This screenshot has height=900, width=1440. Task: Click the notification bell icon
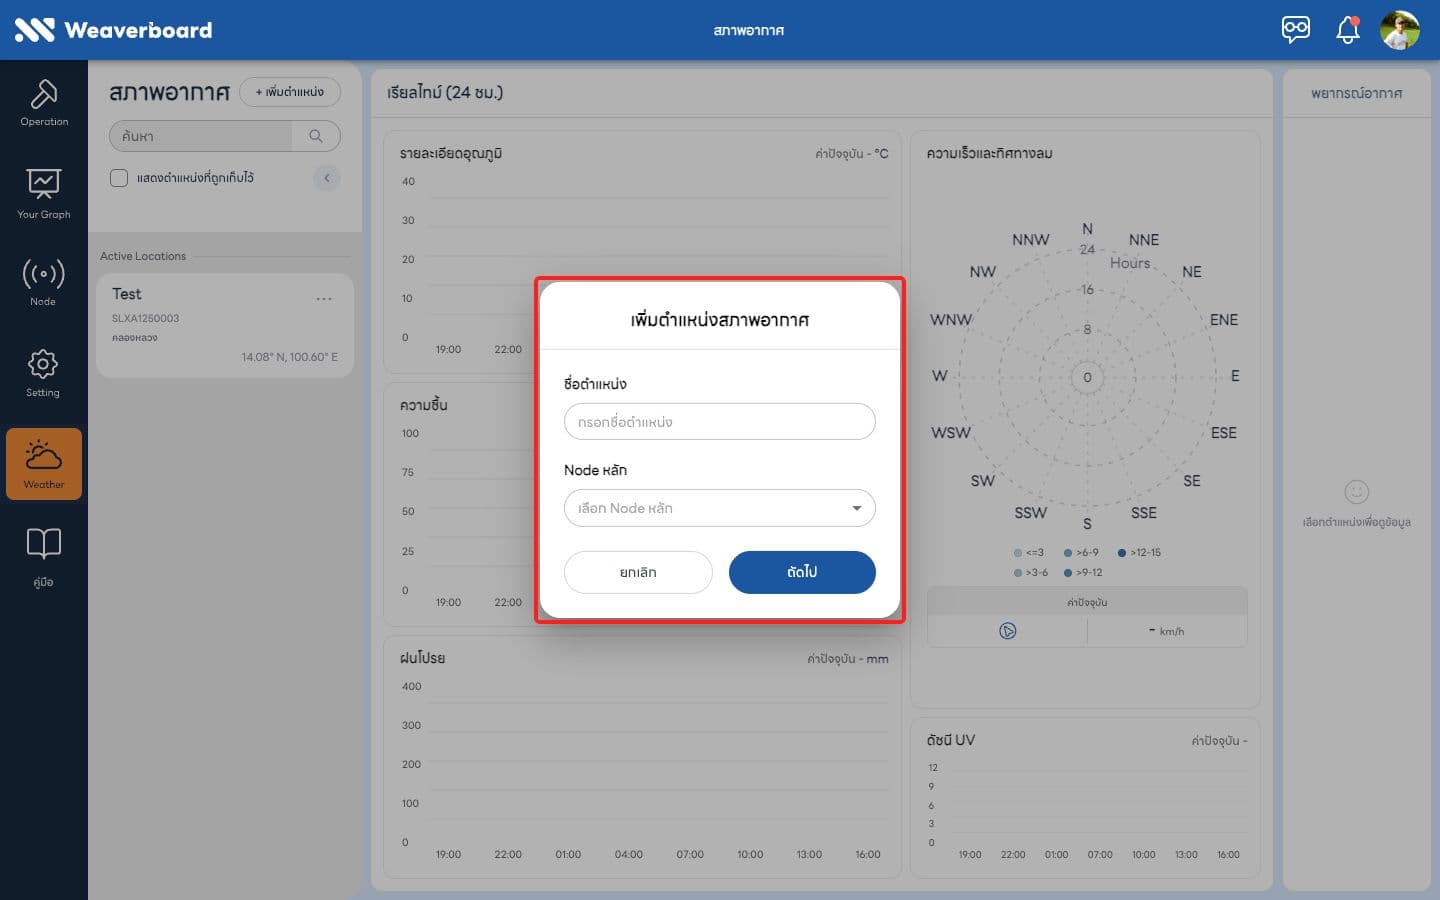1348,30
